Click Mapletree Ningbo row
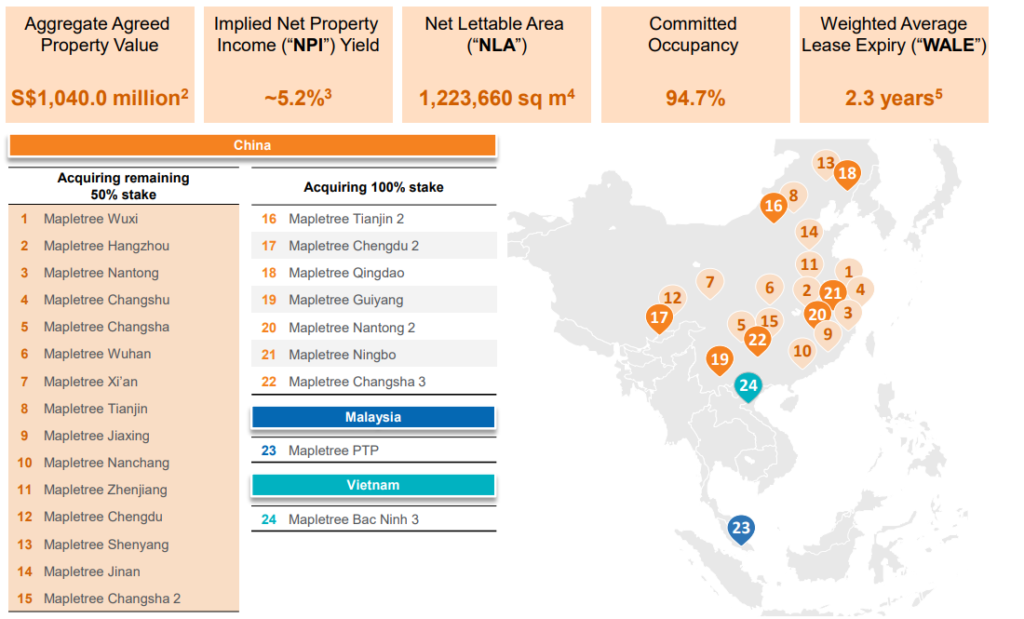 coord(374,355)
